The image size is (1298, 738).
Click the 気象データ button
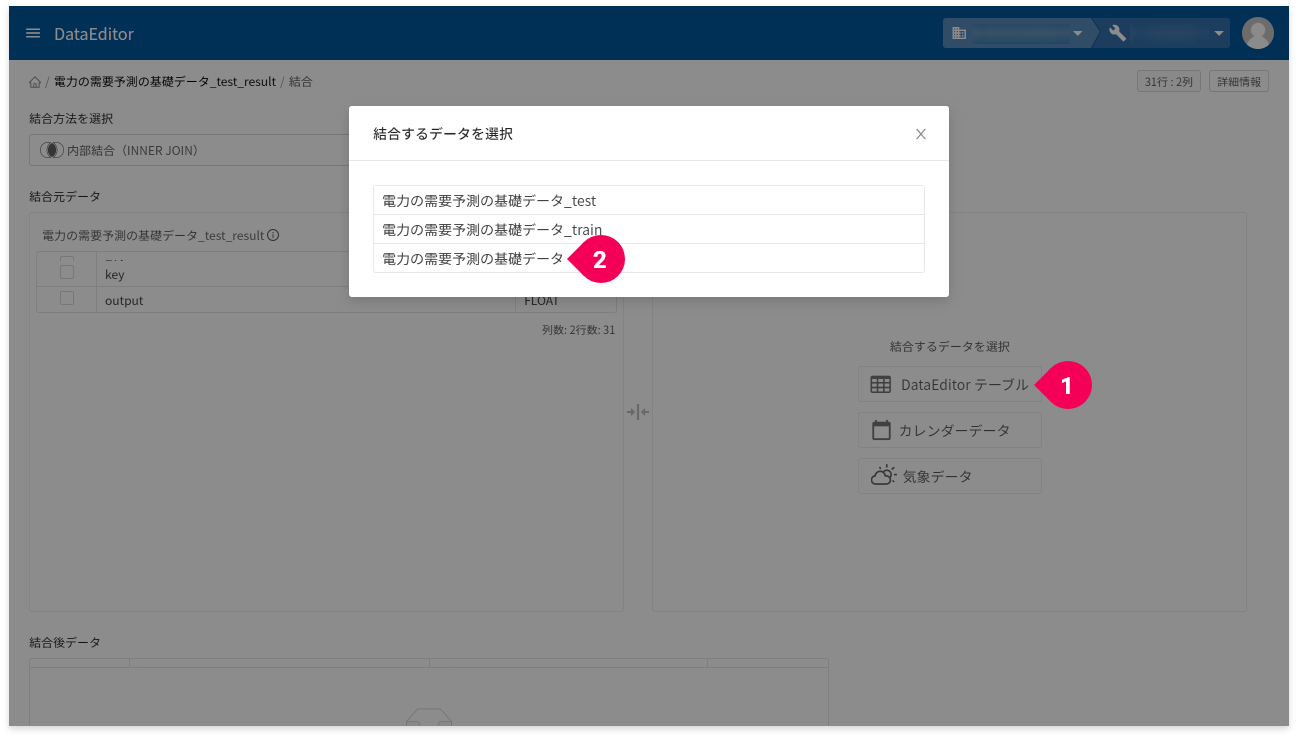coord(949,476)
